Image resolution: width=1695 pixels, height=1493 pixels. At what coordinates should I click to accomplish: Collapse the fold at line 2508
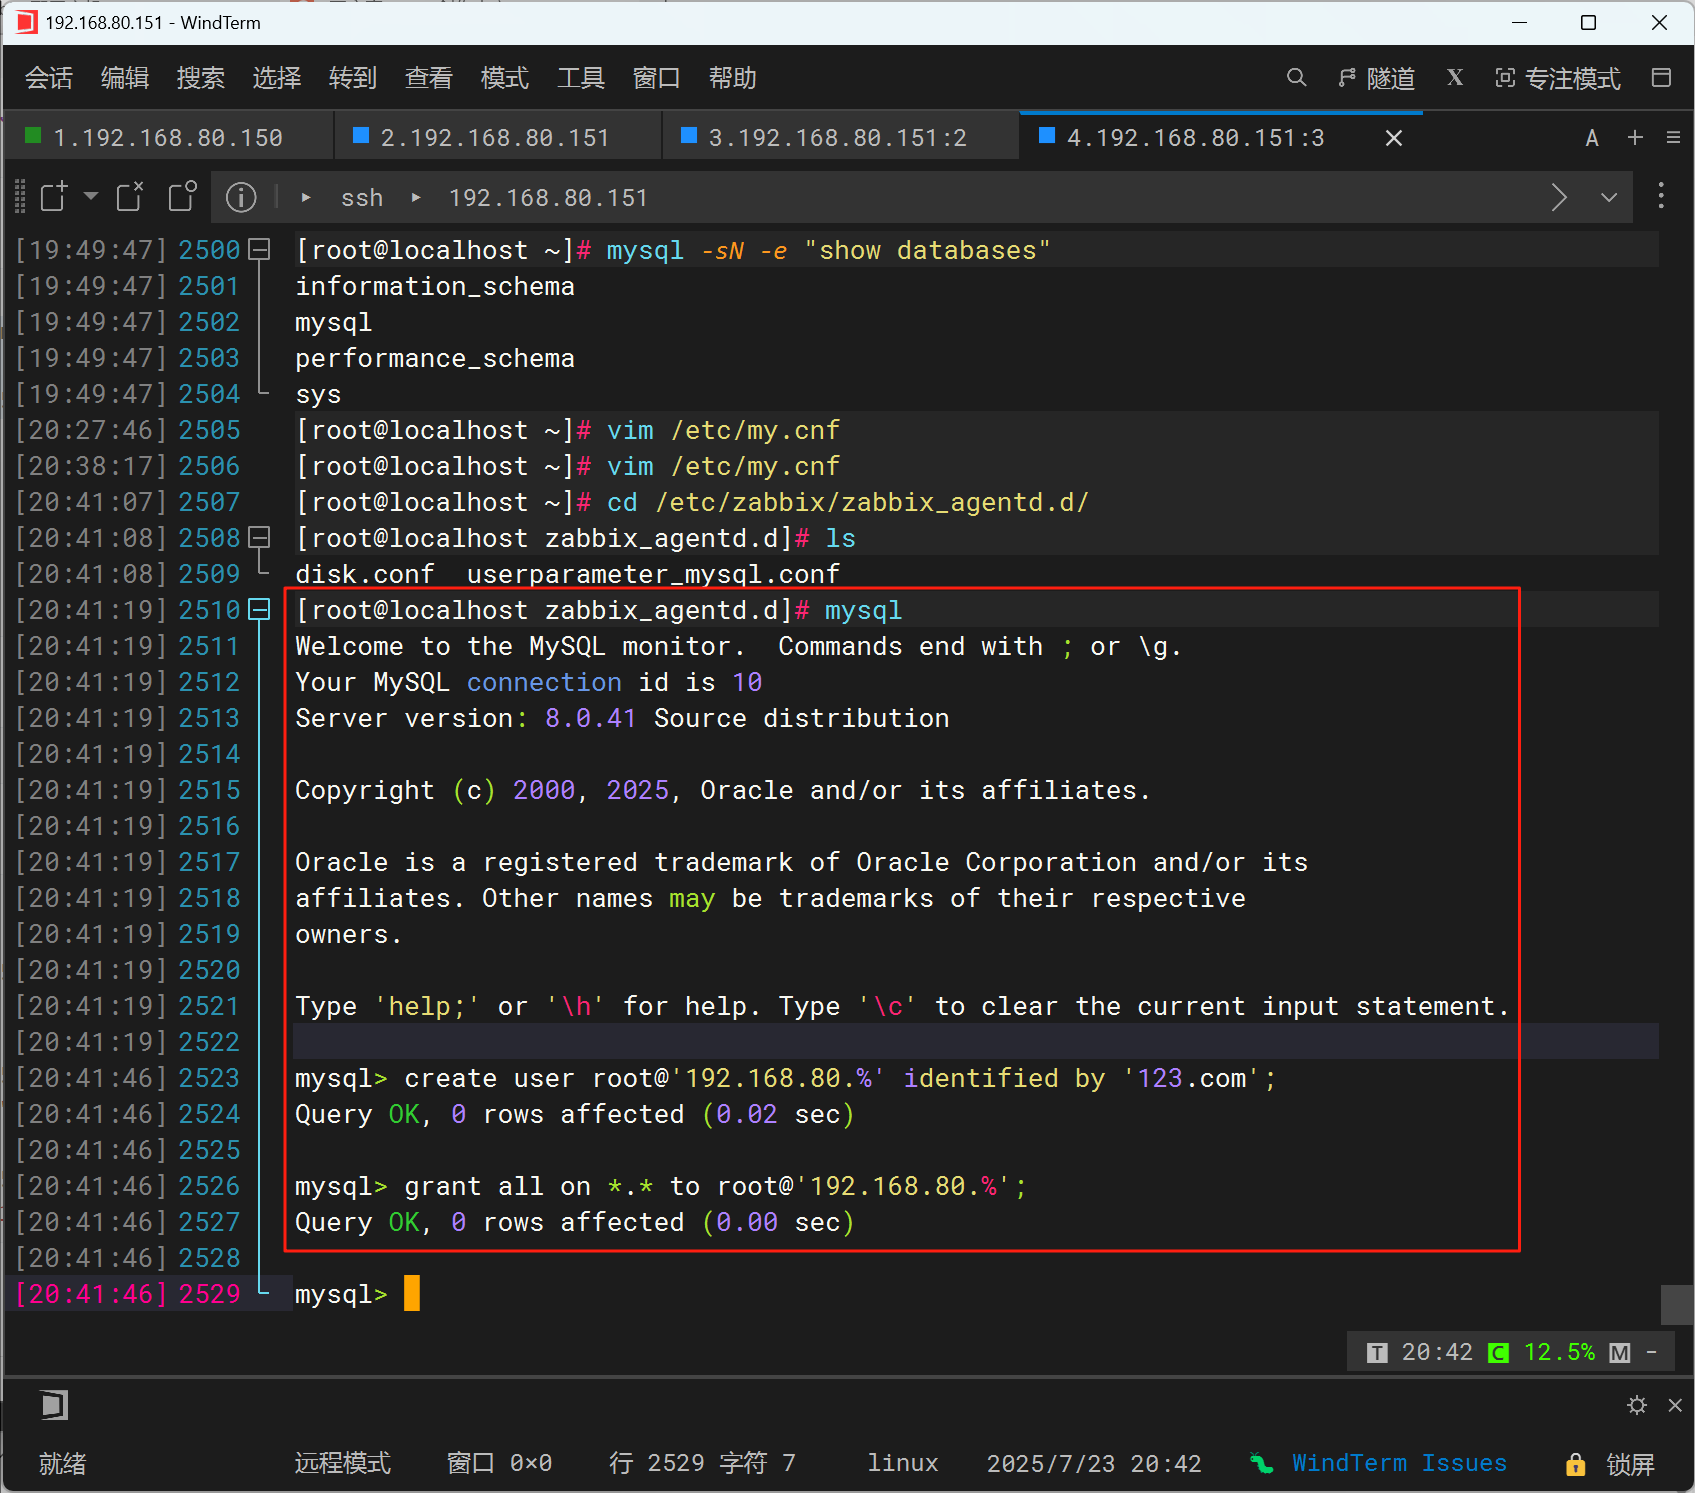[x=259, y=538]
